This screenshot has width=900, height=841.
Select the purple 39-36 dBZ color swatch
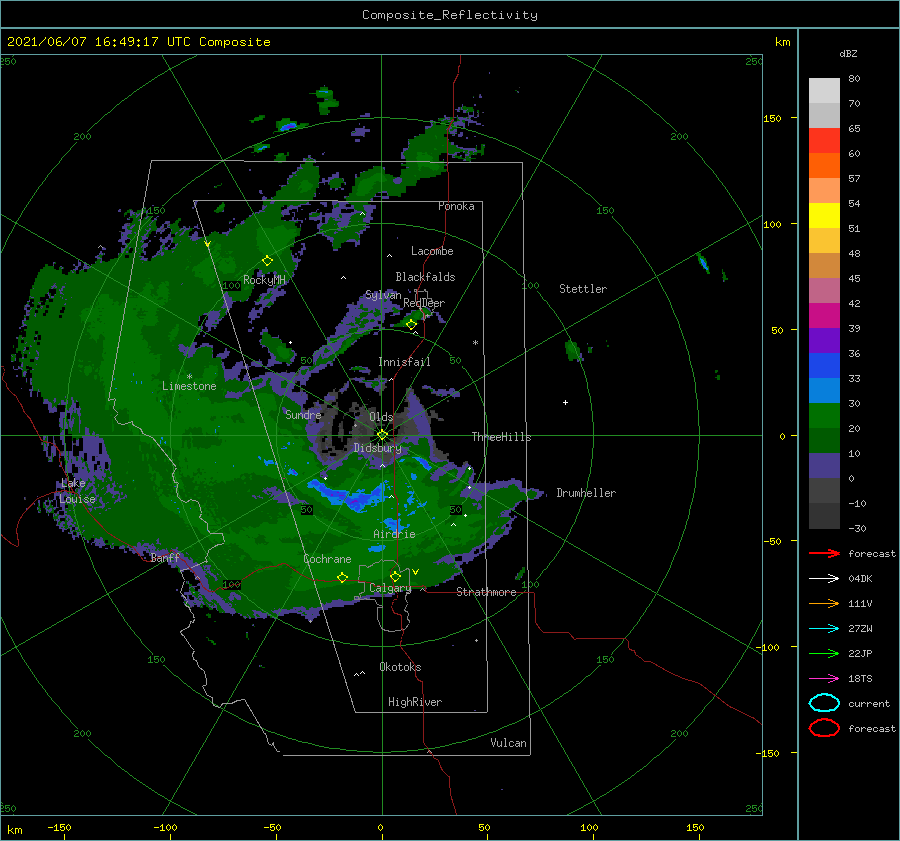[824, 340]
